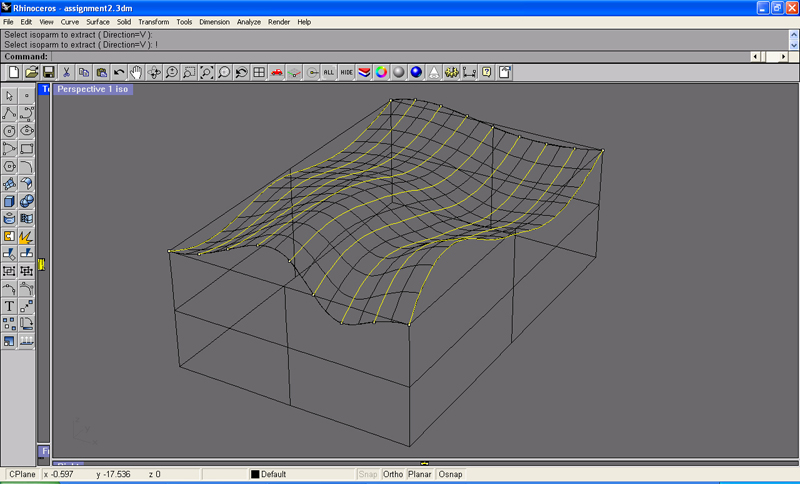This screenshot has width=800, height=484.
Task: Click the Select ALL toolbar button
Action: (329, 72)
